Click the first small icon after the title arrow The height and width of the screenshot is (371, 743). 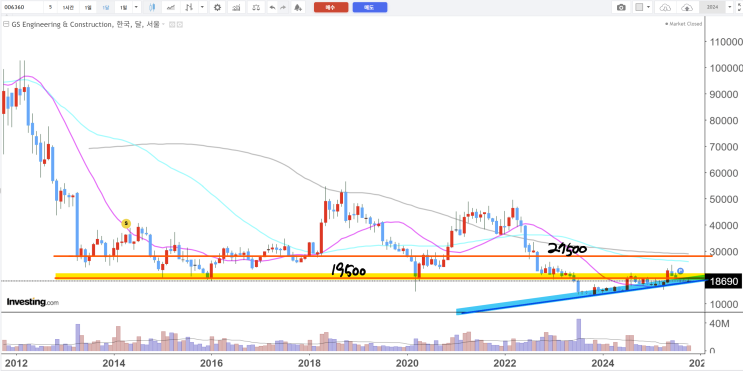[172, 24]
